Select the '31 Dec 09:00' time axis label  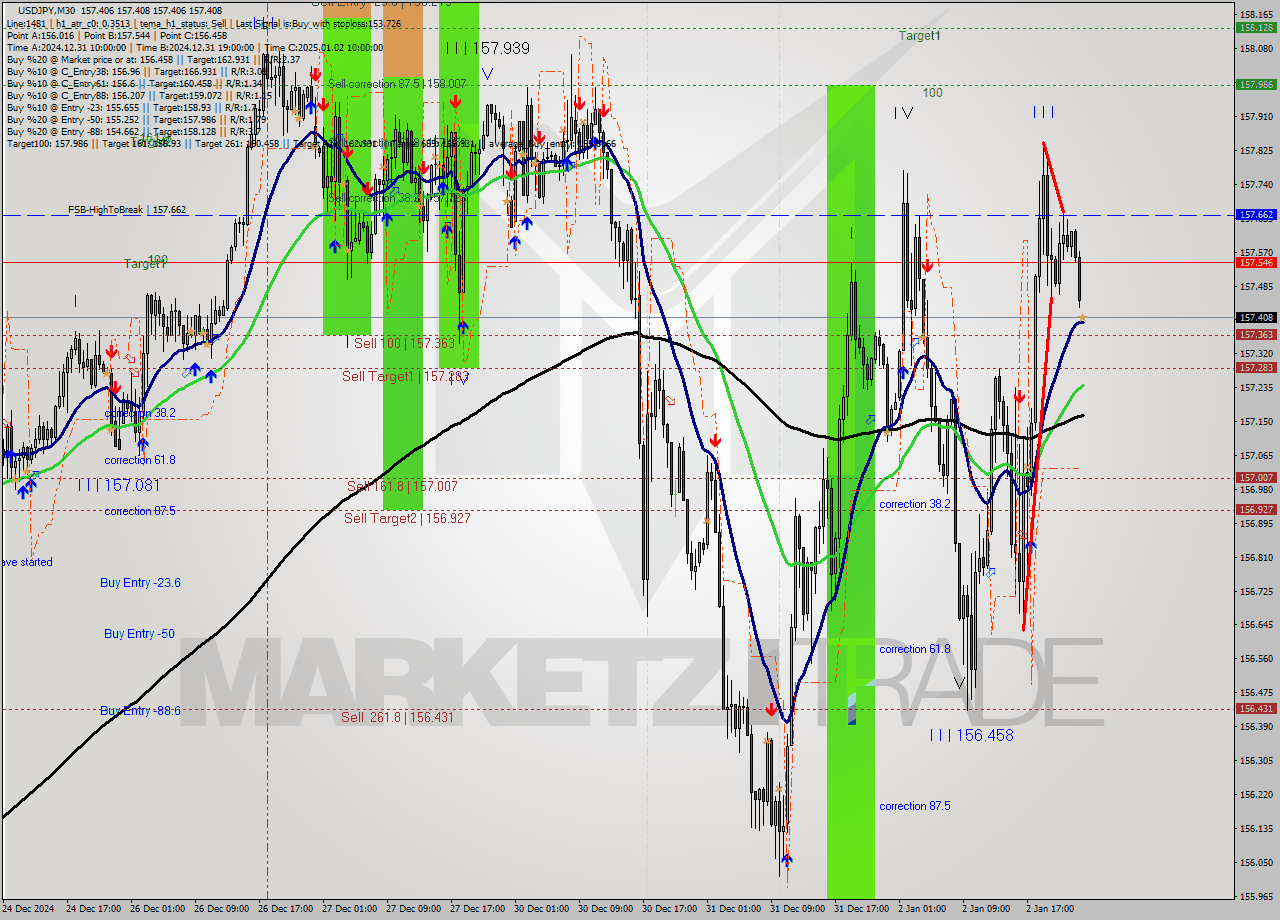(797, 909)
